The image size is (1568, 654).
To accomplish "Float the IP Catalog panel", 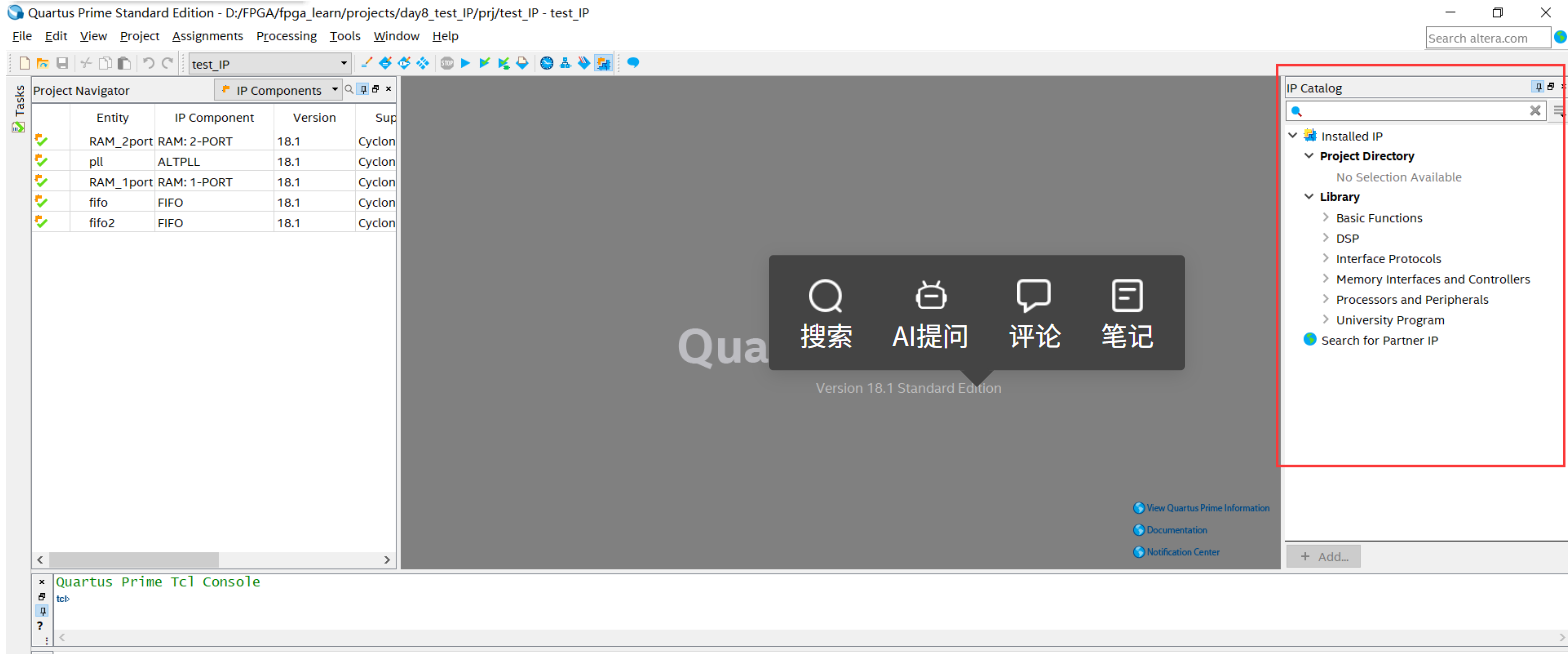I will tap(1551, 87).
